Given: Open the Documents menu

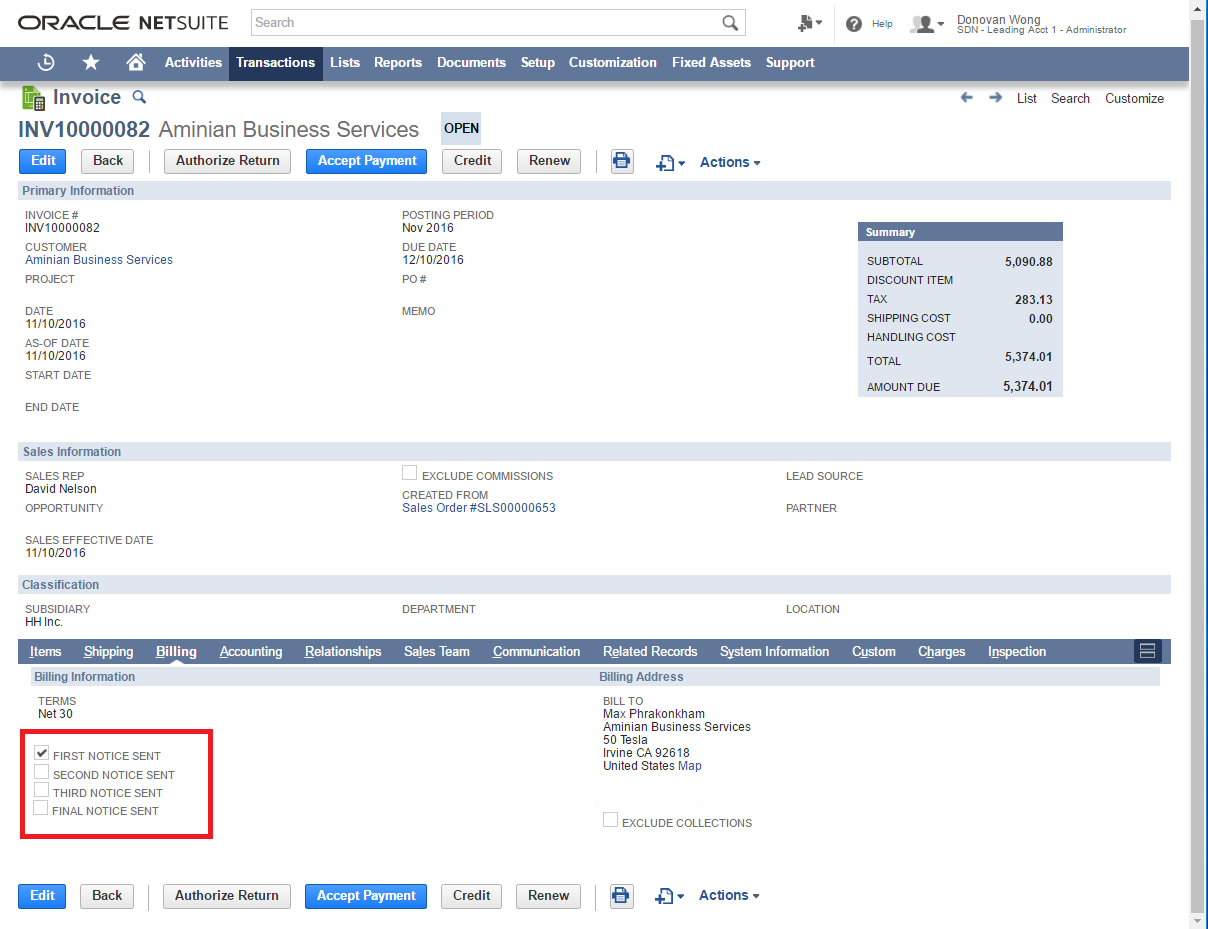Looking at the screenshot, I should (471, 62).
